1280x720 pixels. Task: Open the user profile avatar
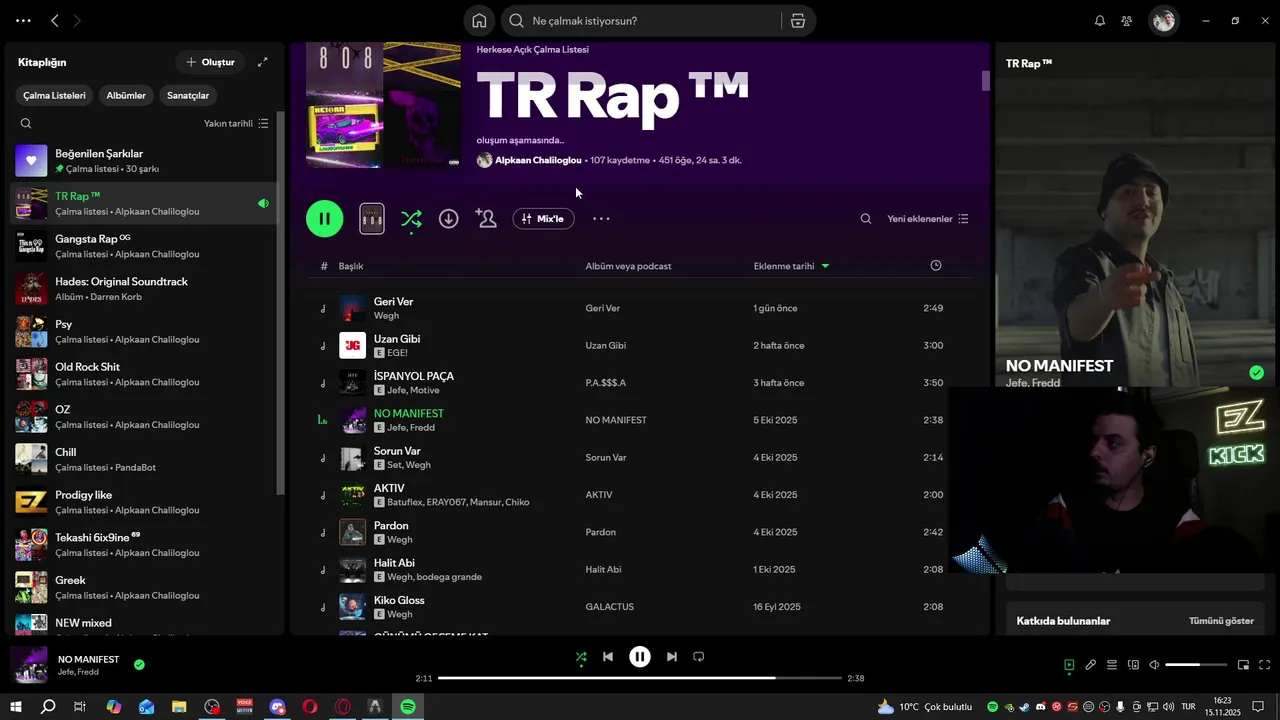1163,21
